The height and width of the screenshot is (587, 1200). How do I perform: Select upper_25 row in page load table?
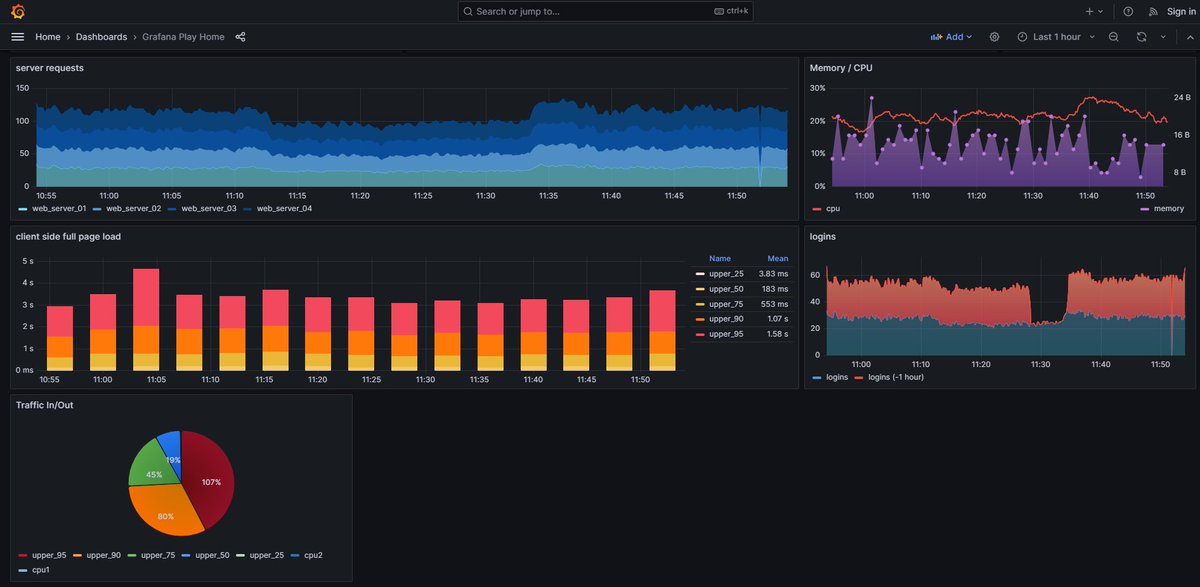pyautogui.click(x=742, y=273)
